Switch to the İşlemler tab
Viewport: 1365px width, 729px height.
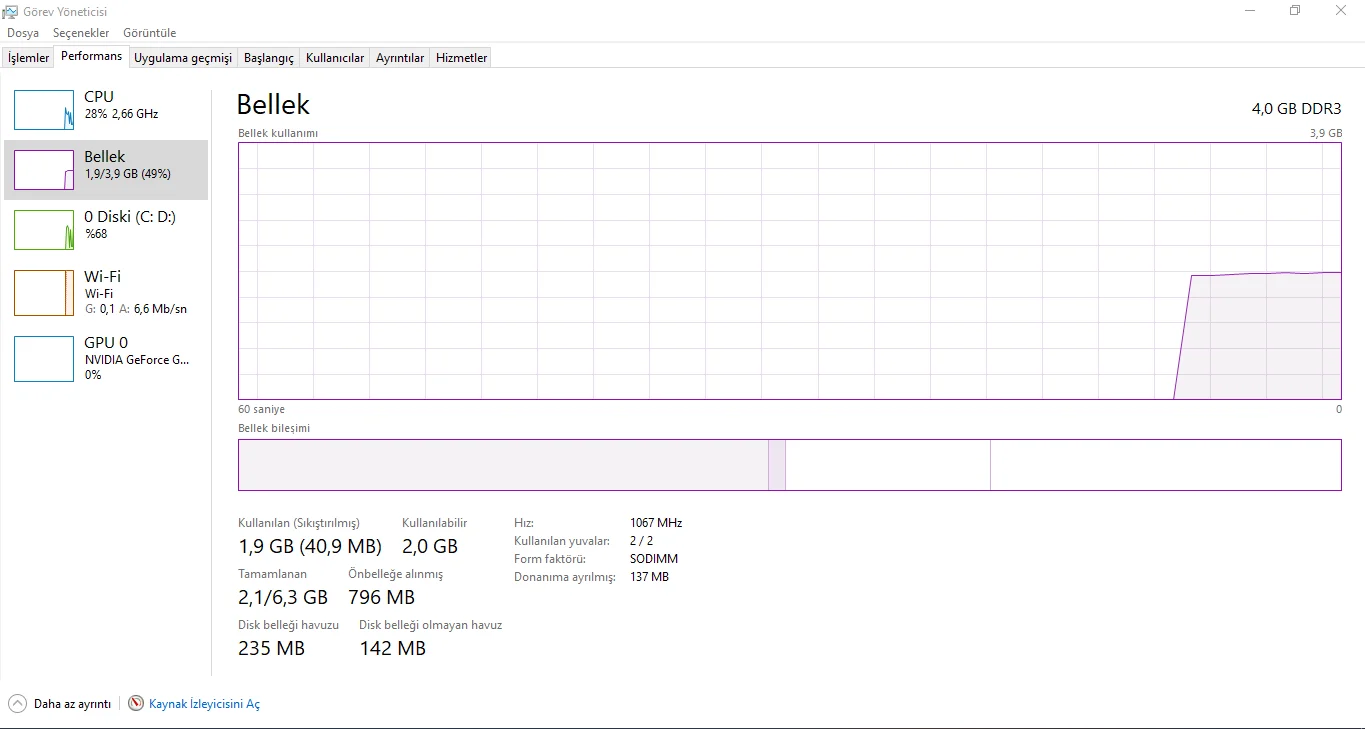coord(27,57)
